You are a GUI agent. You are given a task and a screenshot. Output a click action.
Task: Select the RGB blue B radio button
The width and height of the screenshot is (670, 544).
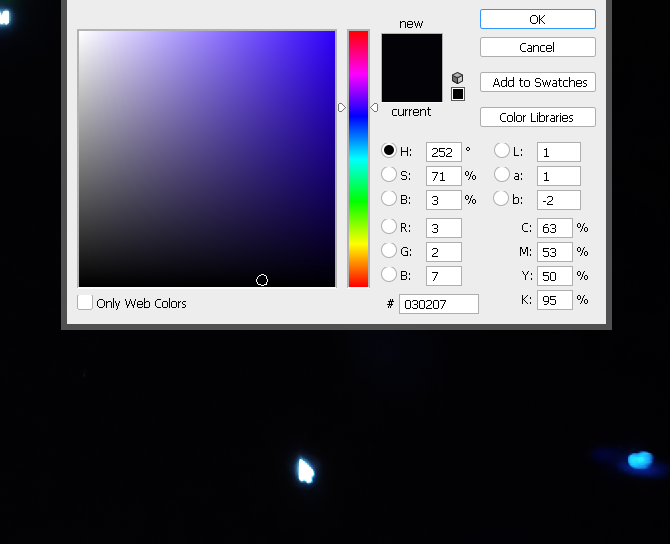[389, 274]
